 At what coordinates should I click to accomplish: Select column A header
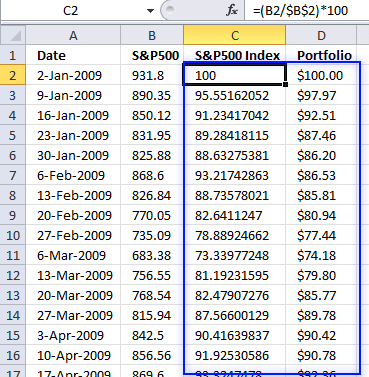[73, 35]
